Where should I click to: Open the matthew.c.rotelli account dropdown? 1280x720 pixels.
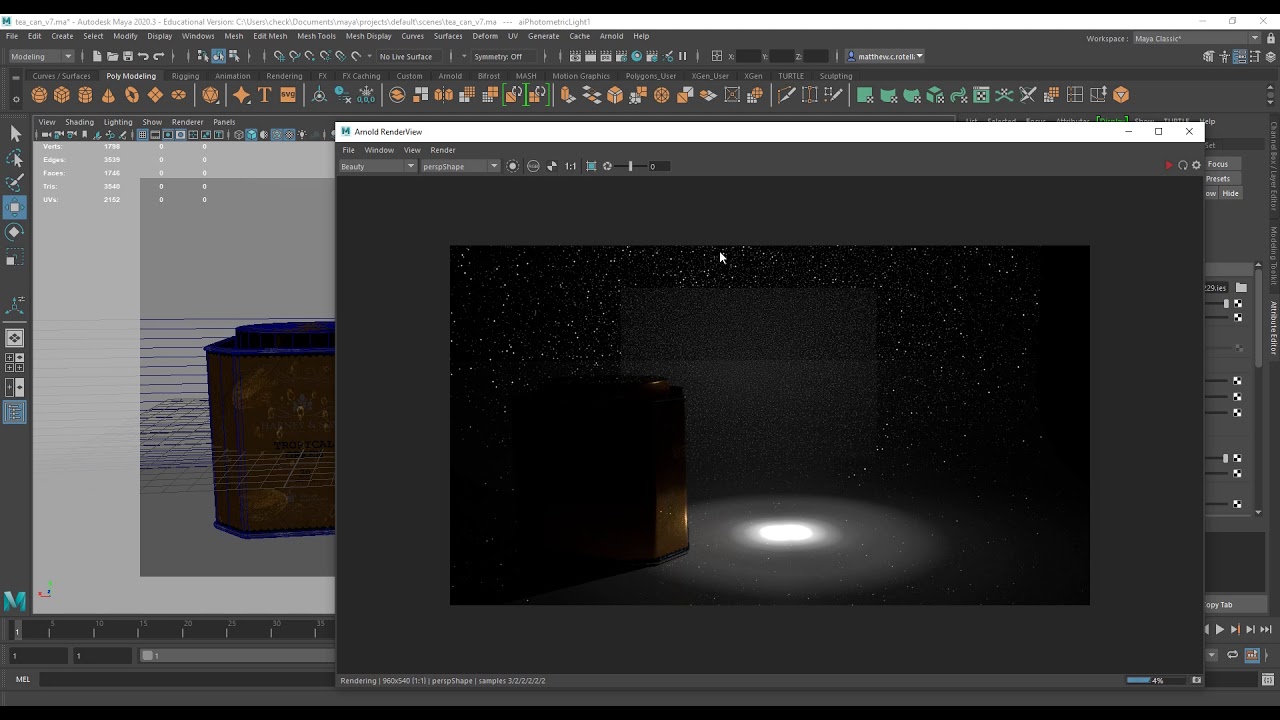pos(886,56)
